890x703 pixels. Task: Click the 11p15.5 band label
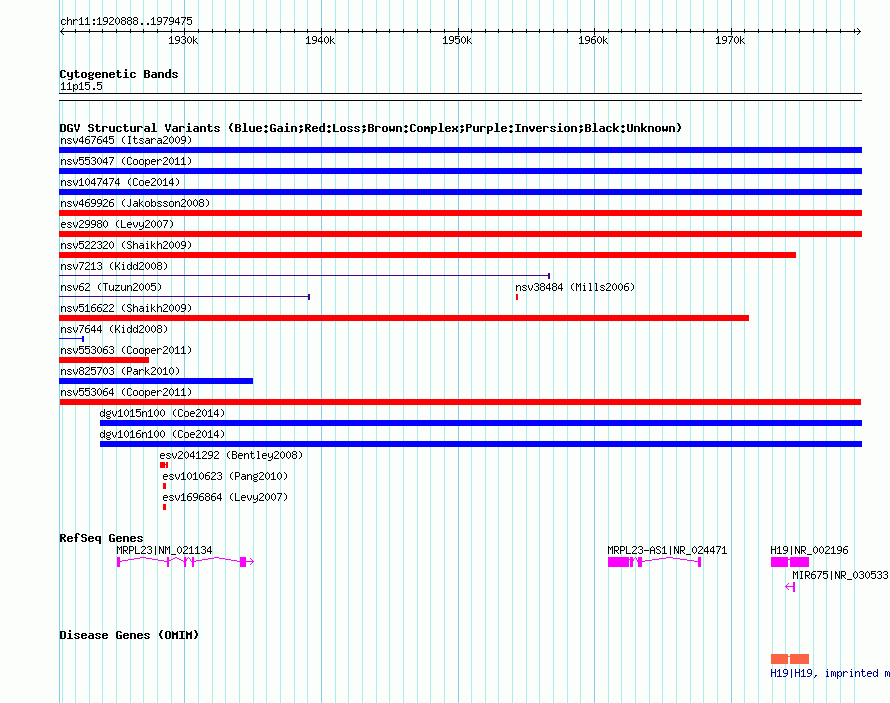[81, 86]
